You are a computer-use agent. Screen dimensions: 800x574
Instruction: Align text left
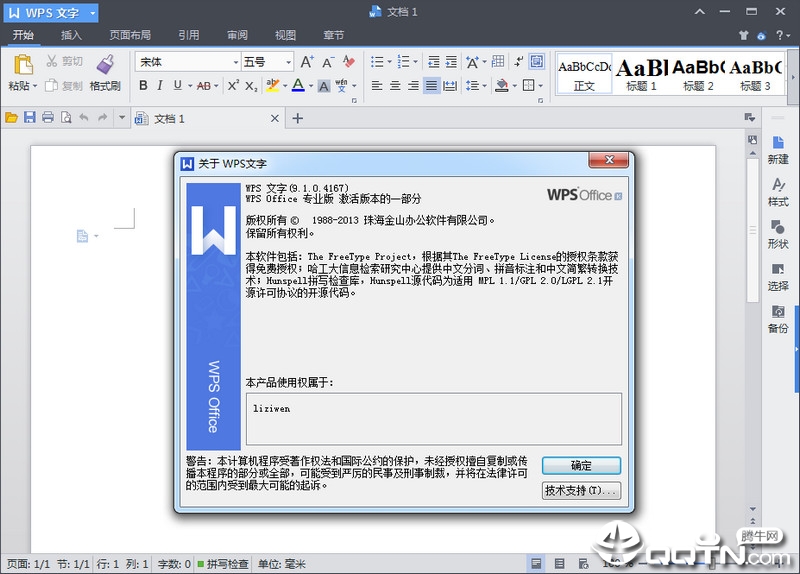(x=377, y=86)
